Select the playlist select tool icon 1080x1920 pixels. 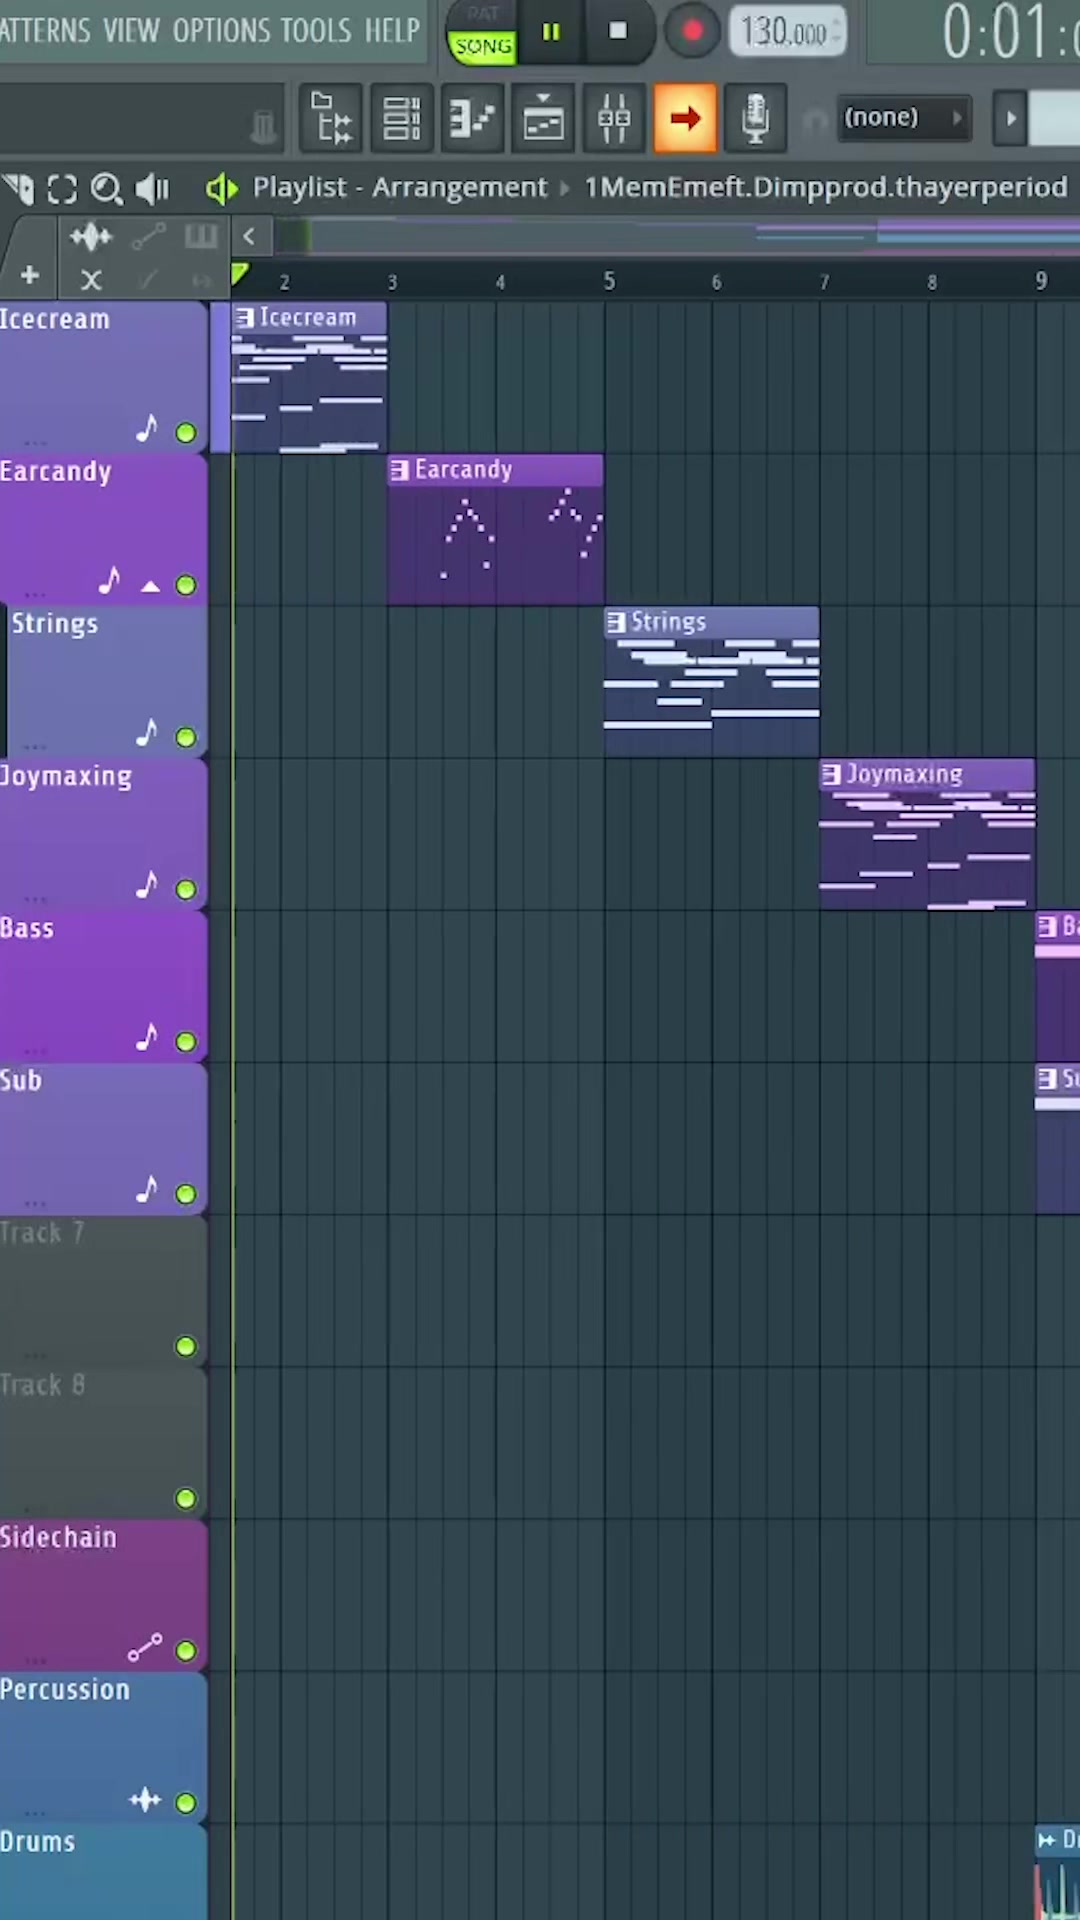pos(62,189)
